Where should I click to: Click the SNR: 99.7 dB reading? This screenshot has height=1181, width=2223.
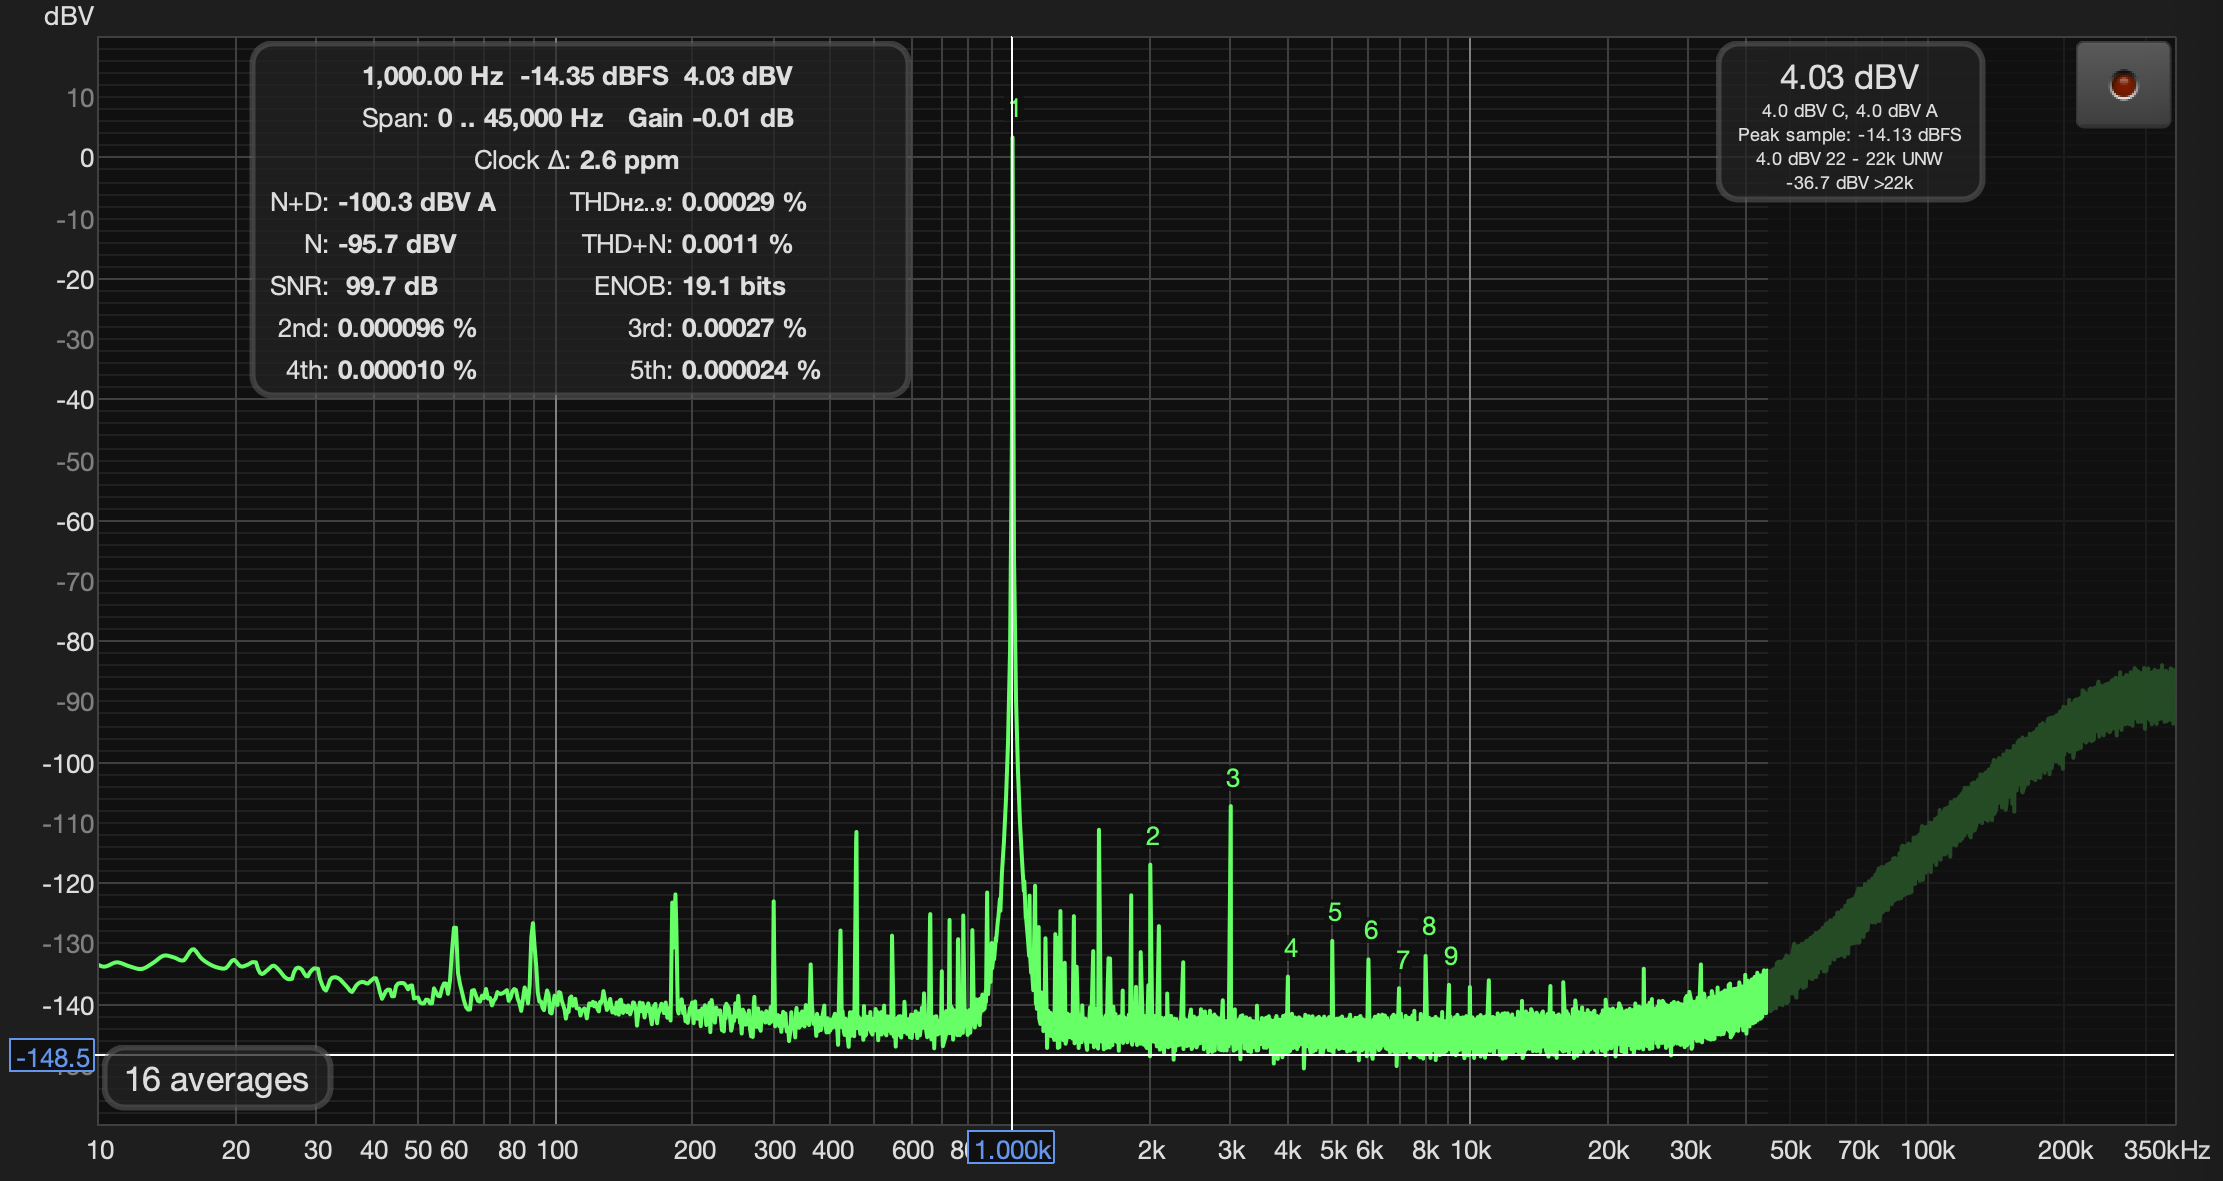(x=354, y=286)
